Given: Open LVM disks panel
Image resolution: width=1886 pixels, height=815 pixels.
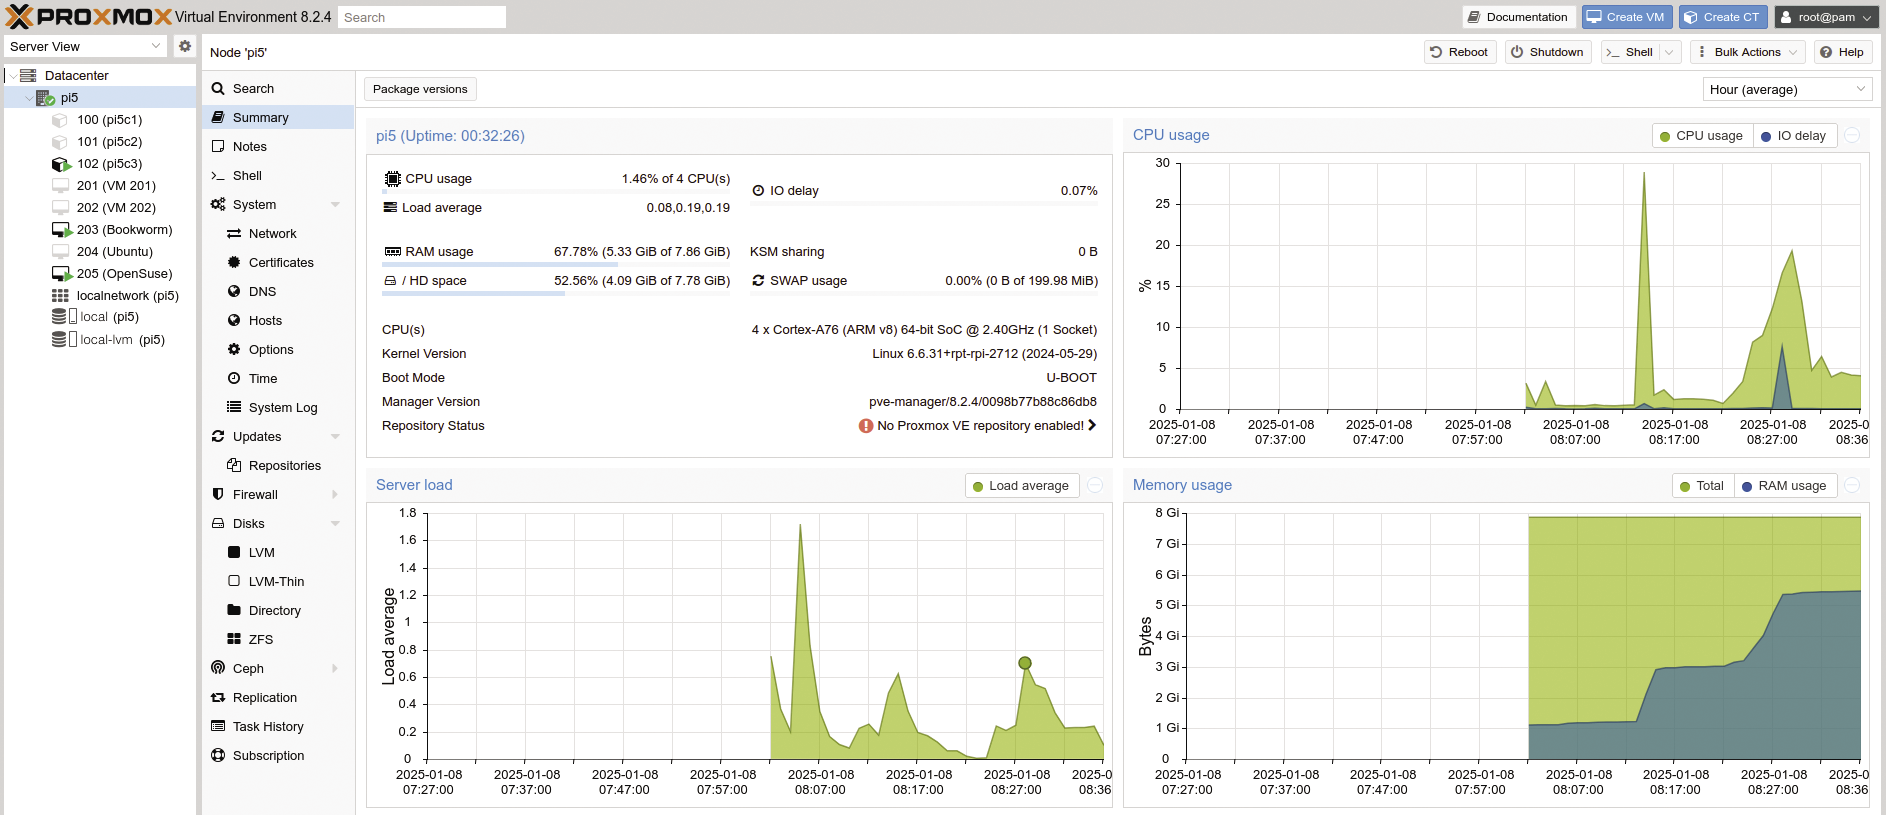Looking at the screenshot, I should pyautogui.click(x=278, y=552).
